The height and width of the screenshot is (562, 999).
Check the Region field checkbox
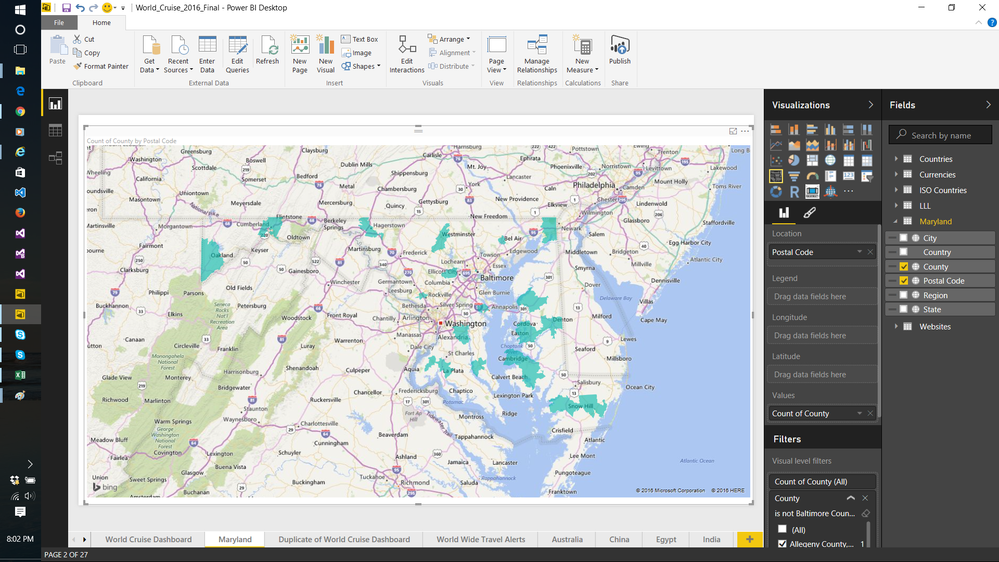point(903,295)
